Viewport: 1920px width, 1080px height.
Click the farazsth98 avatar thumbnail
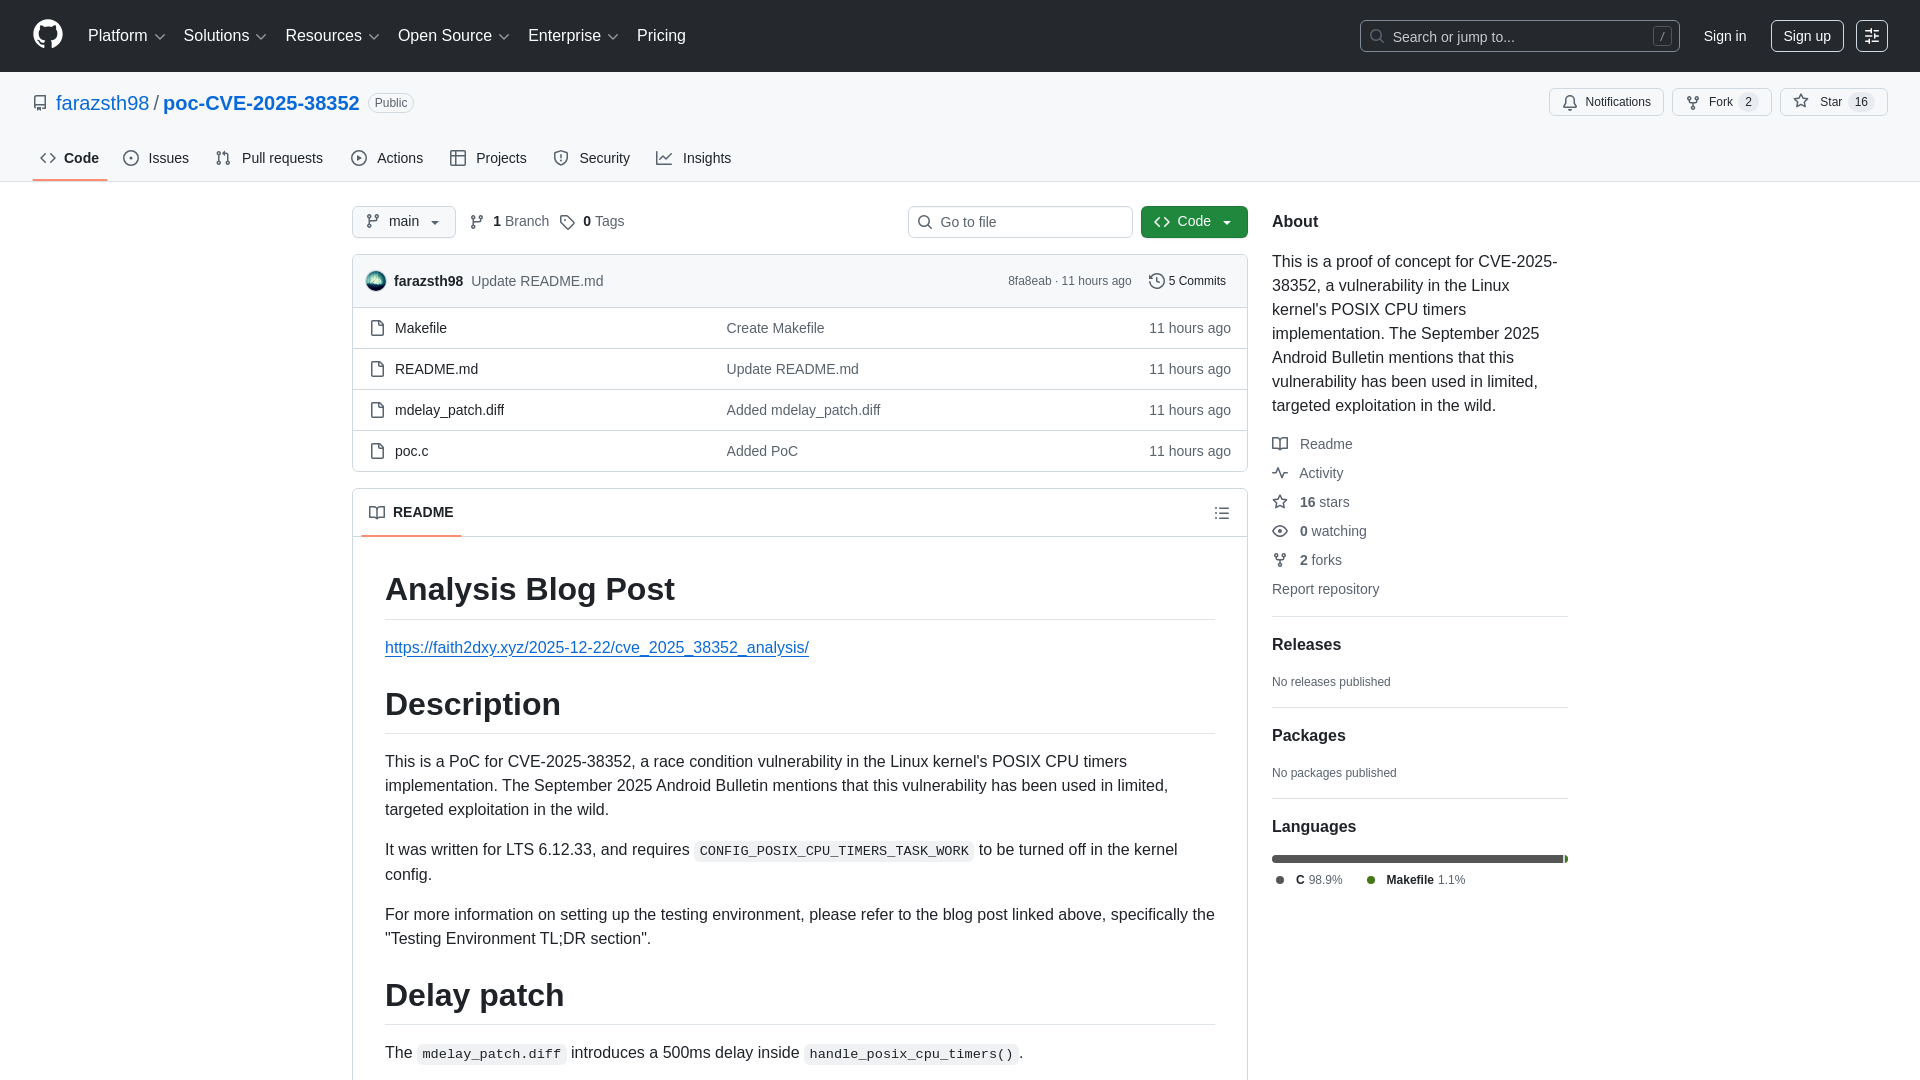pos(376,281)
